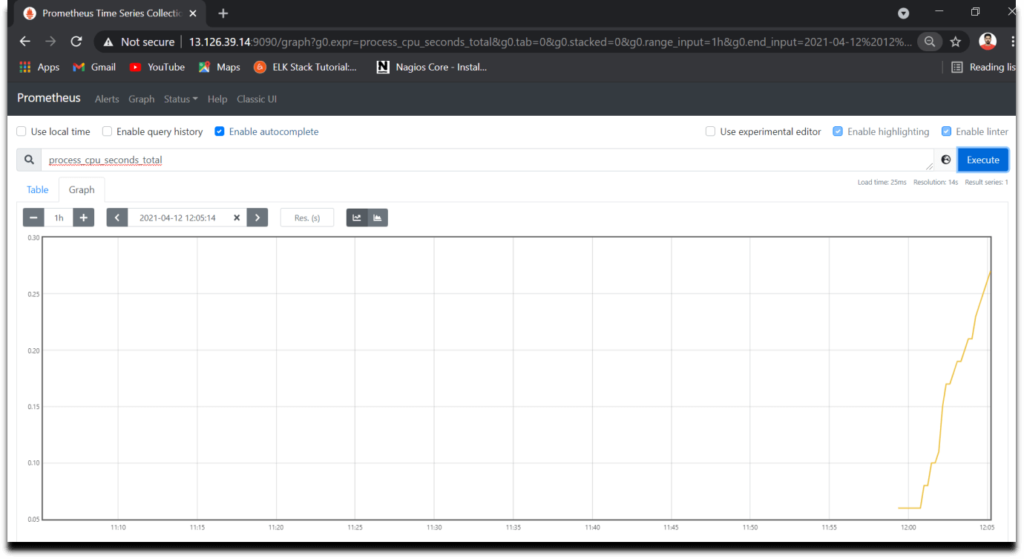Click the Prometheus brand link

point(49,98)
